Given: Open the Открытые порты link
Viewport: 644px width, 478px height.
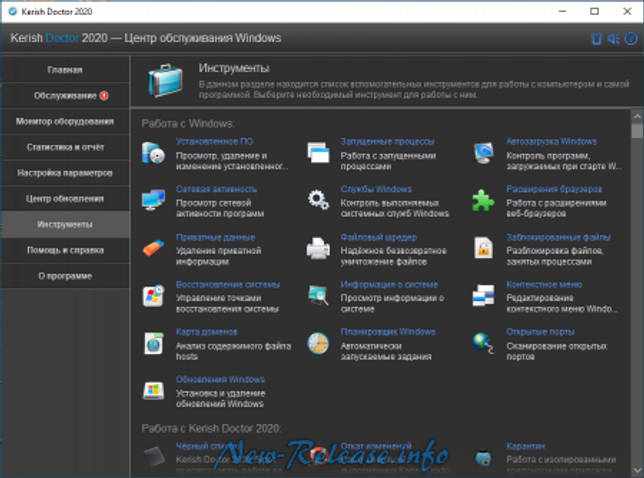Looking at the screenshot, I should click(x=540, y=331).
